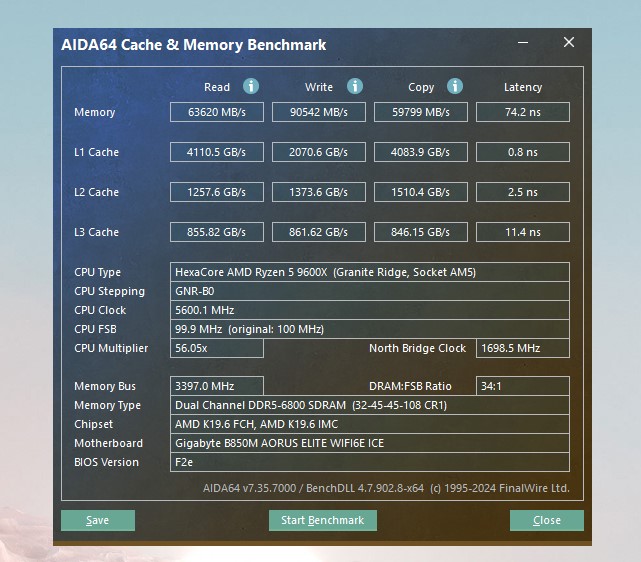Click the Start Benchmark button
641x562 pixels.
[x=323, y=520]
